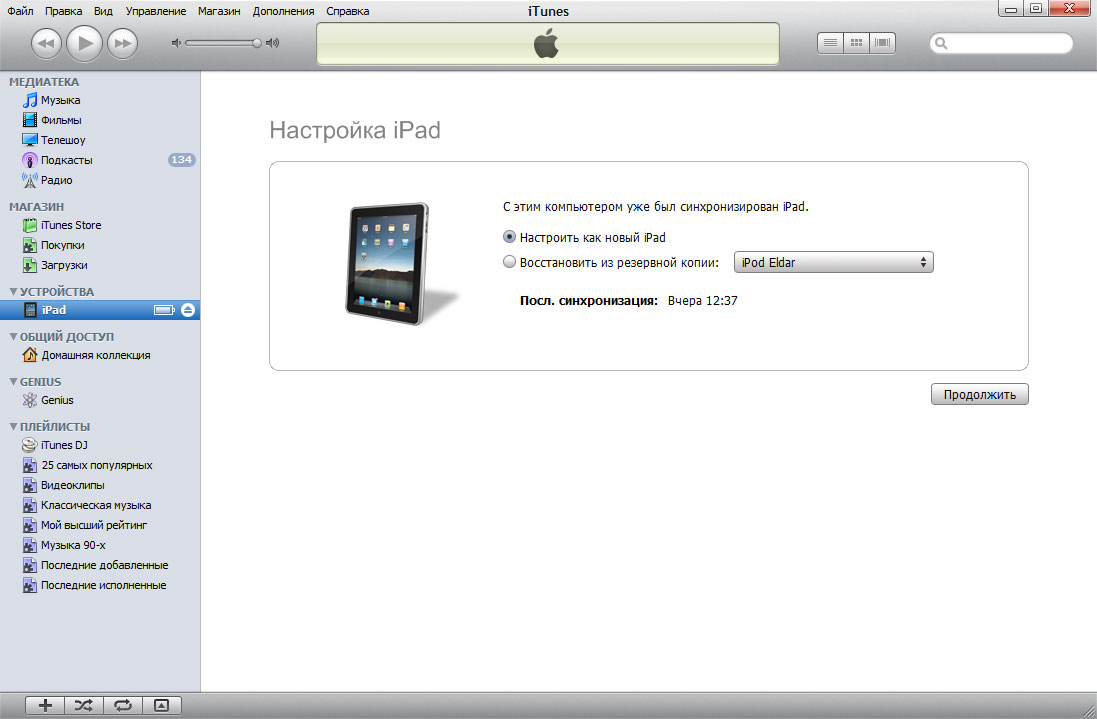Click the iPad thumbnail image
The width and height of the screenshot is (1097, 719).
coord(401,264)
